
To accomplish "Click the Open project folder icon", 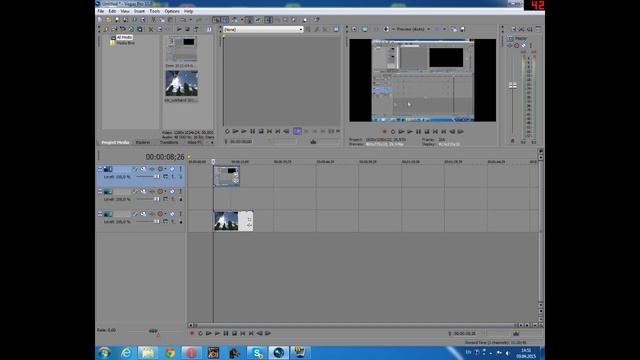I will click(x=109, y=20).
